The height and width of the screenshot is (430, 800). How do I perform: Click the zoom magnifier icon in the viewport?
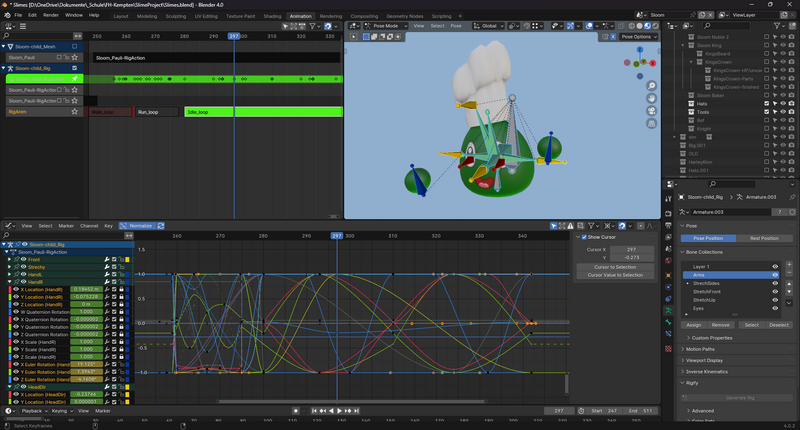tap(652, 86)
